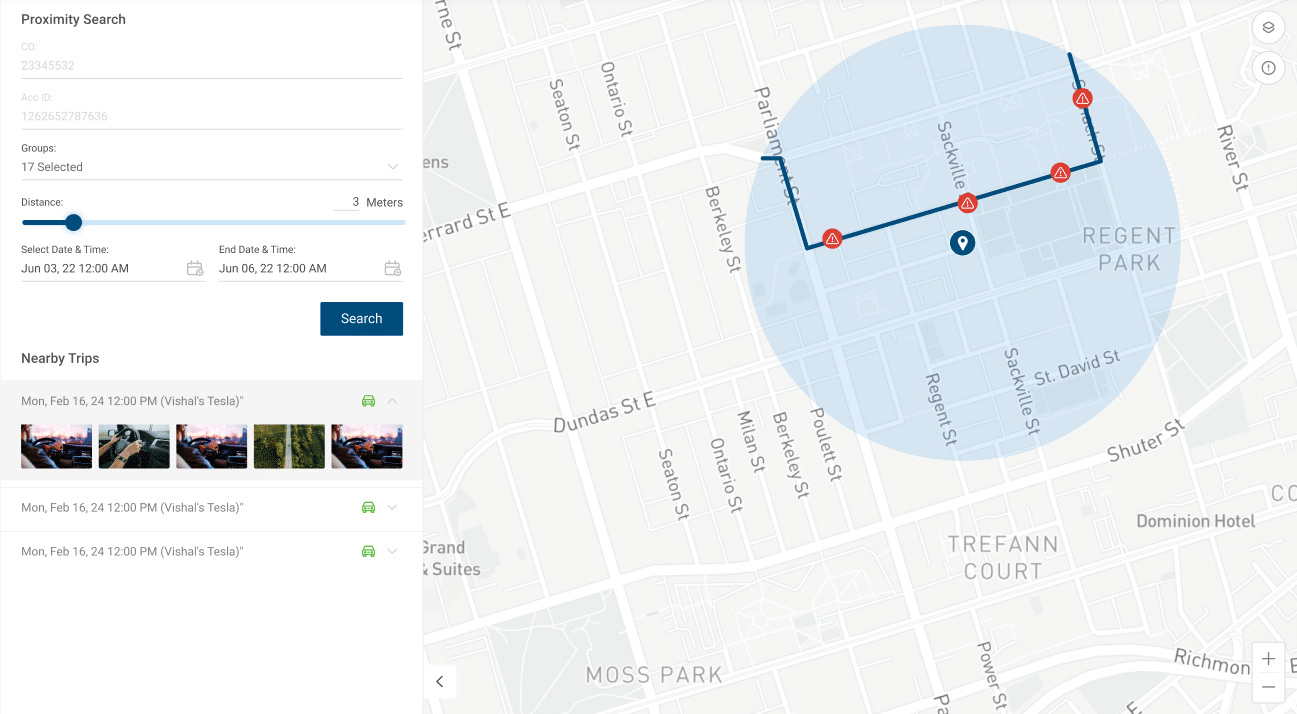This screenshot has width=1297, height=714.
Task: Click the distance value input field
Action: click(x=347, y=202)
